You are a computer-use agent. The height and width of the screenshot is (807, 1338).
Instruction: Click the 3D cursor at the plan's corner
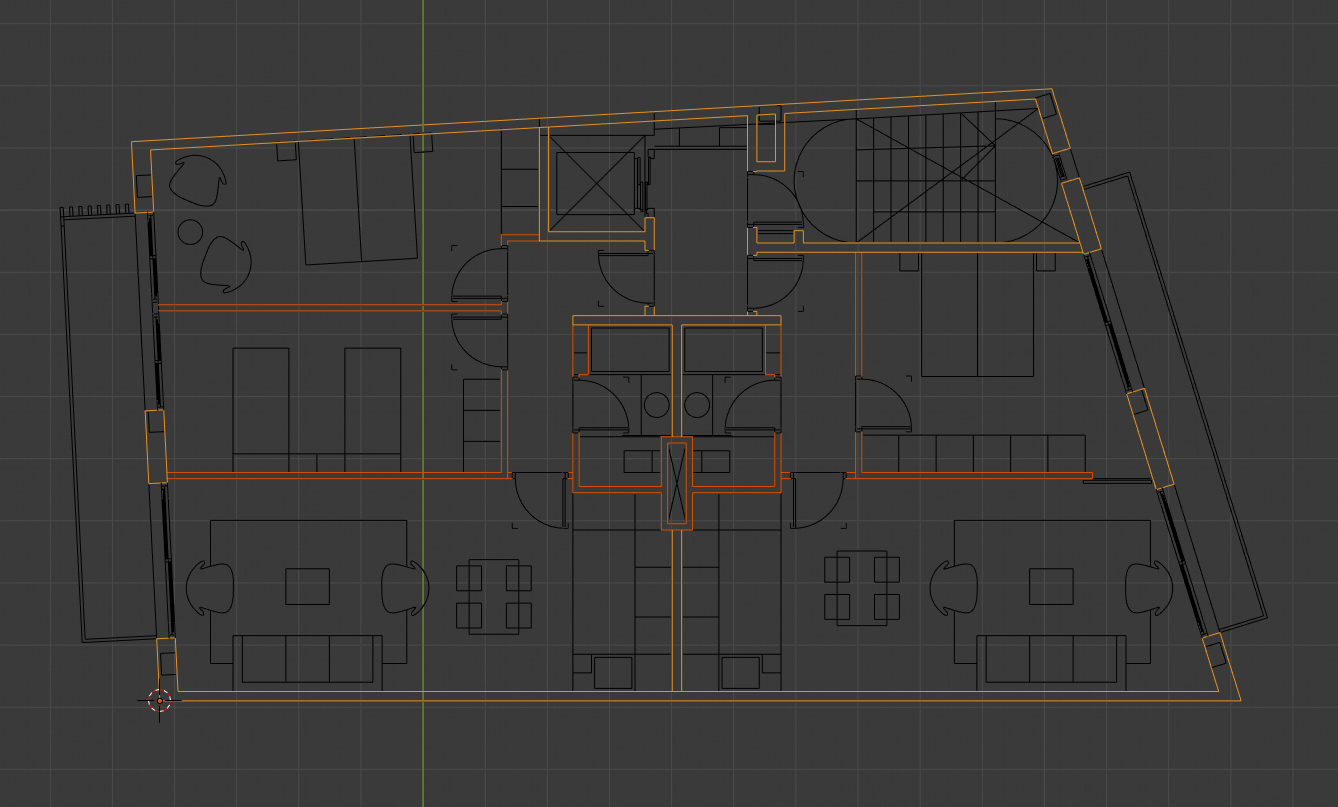(x=160, y=700)
